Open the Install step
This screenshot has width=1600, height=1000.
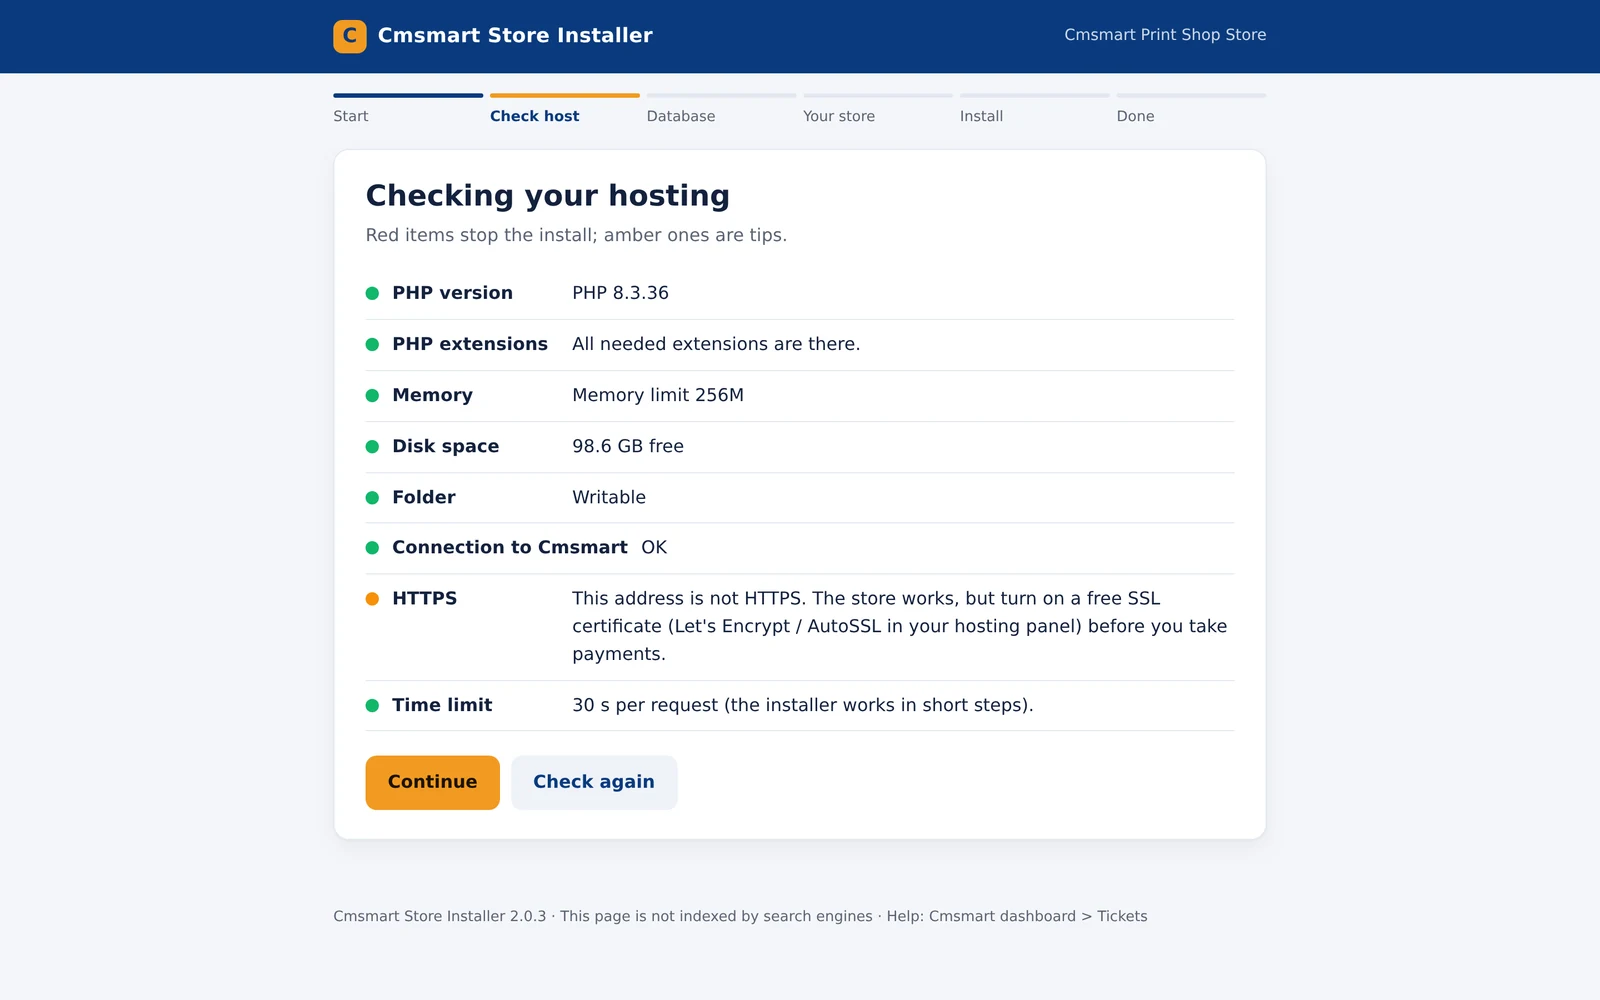pos(1035,109)
